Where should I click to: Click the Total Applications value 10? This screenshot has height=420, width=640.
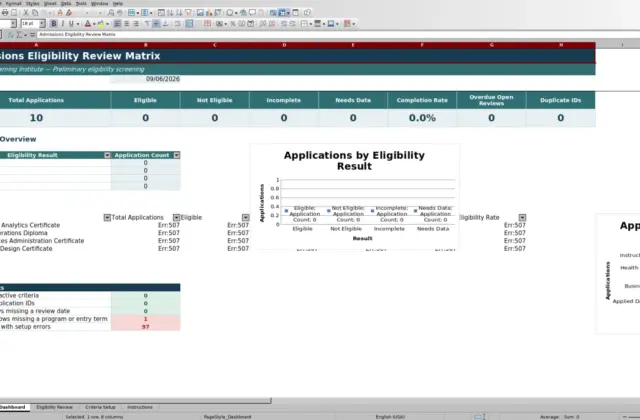36,118
